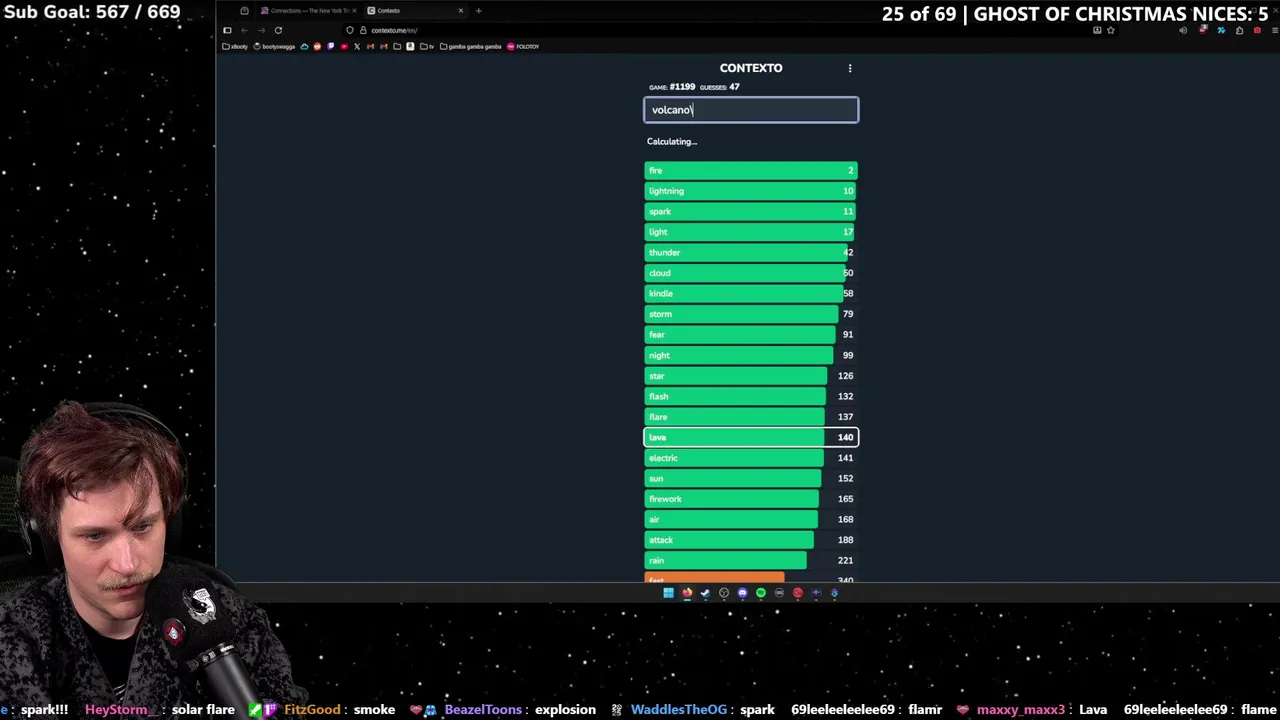Open the browser hamburger menu
The image size is (1280, 720).
point(1274,30)
